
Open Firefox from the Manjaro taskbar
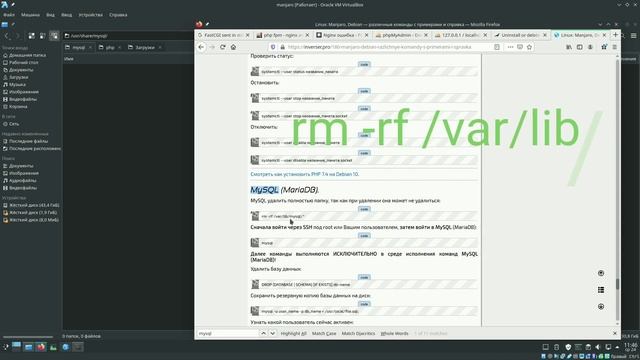(x=40, y=347)
